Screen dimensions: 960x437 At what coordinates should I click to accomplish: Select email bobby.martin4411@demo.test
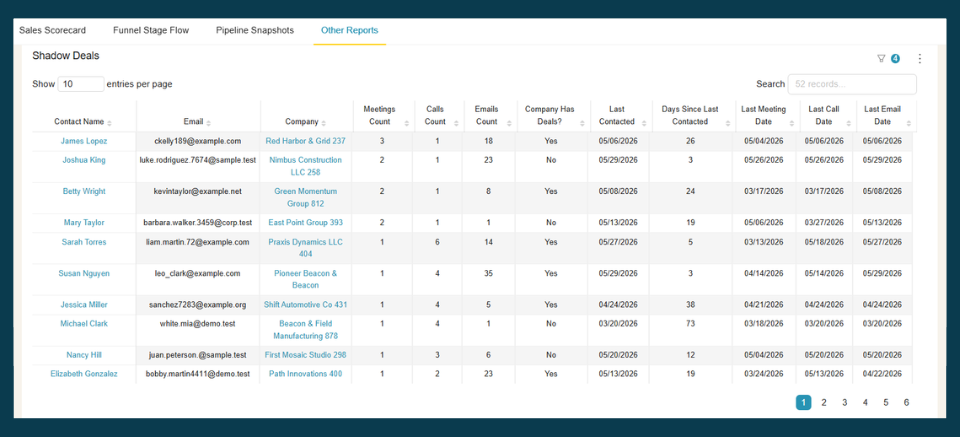click(198, 374)
